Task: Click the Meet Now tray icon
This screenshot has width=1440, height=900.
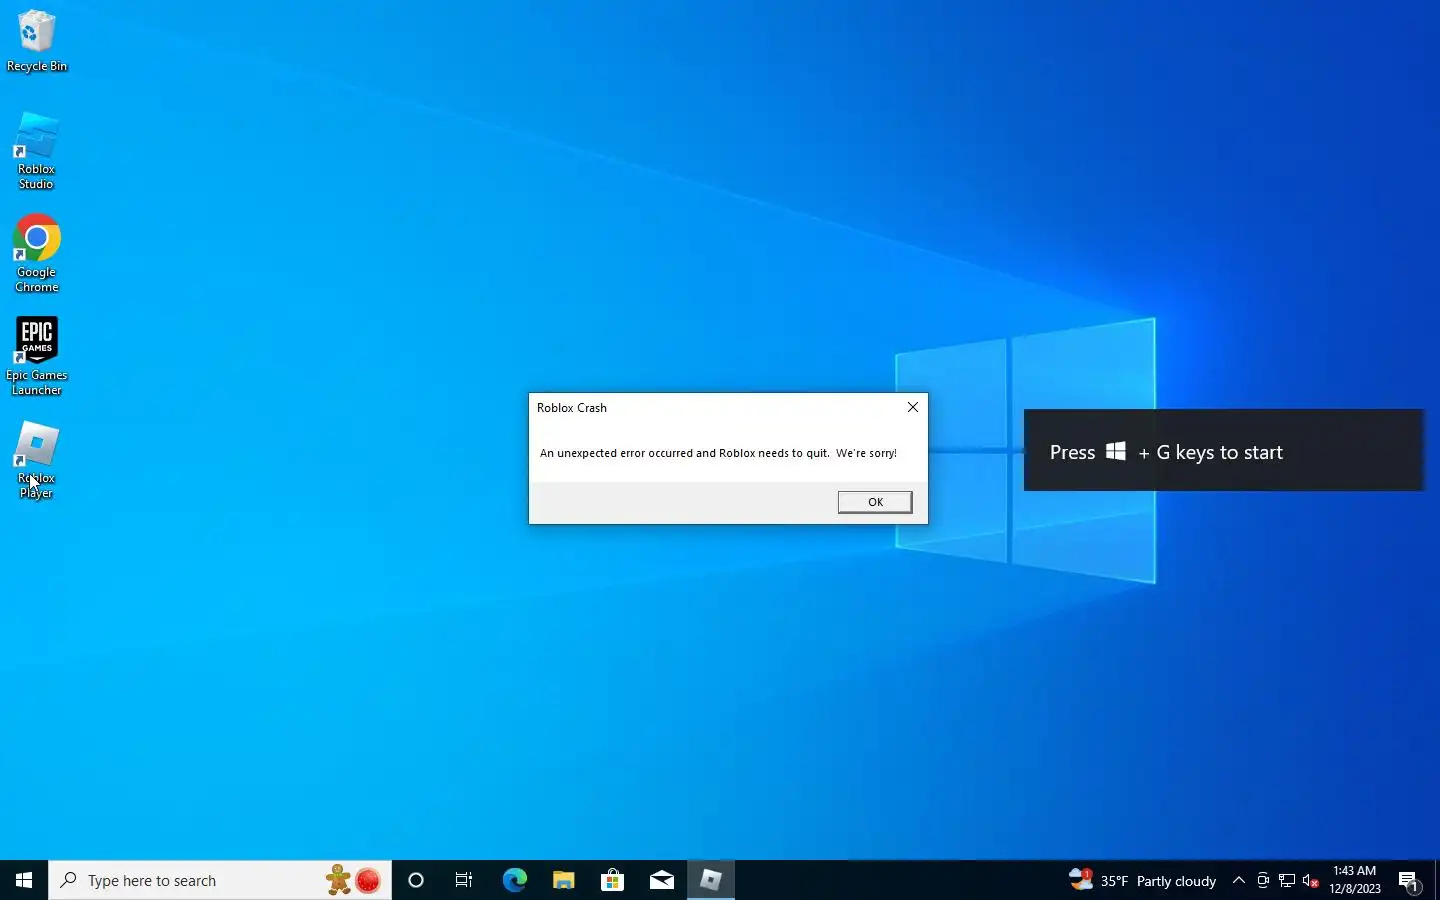Action: tap(1263, 880)
